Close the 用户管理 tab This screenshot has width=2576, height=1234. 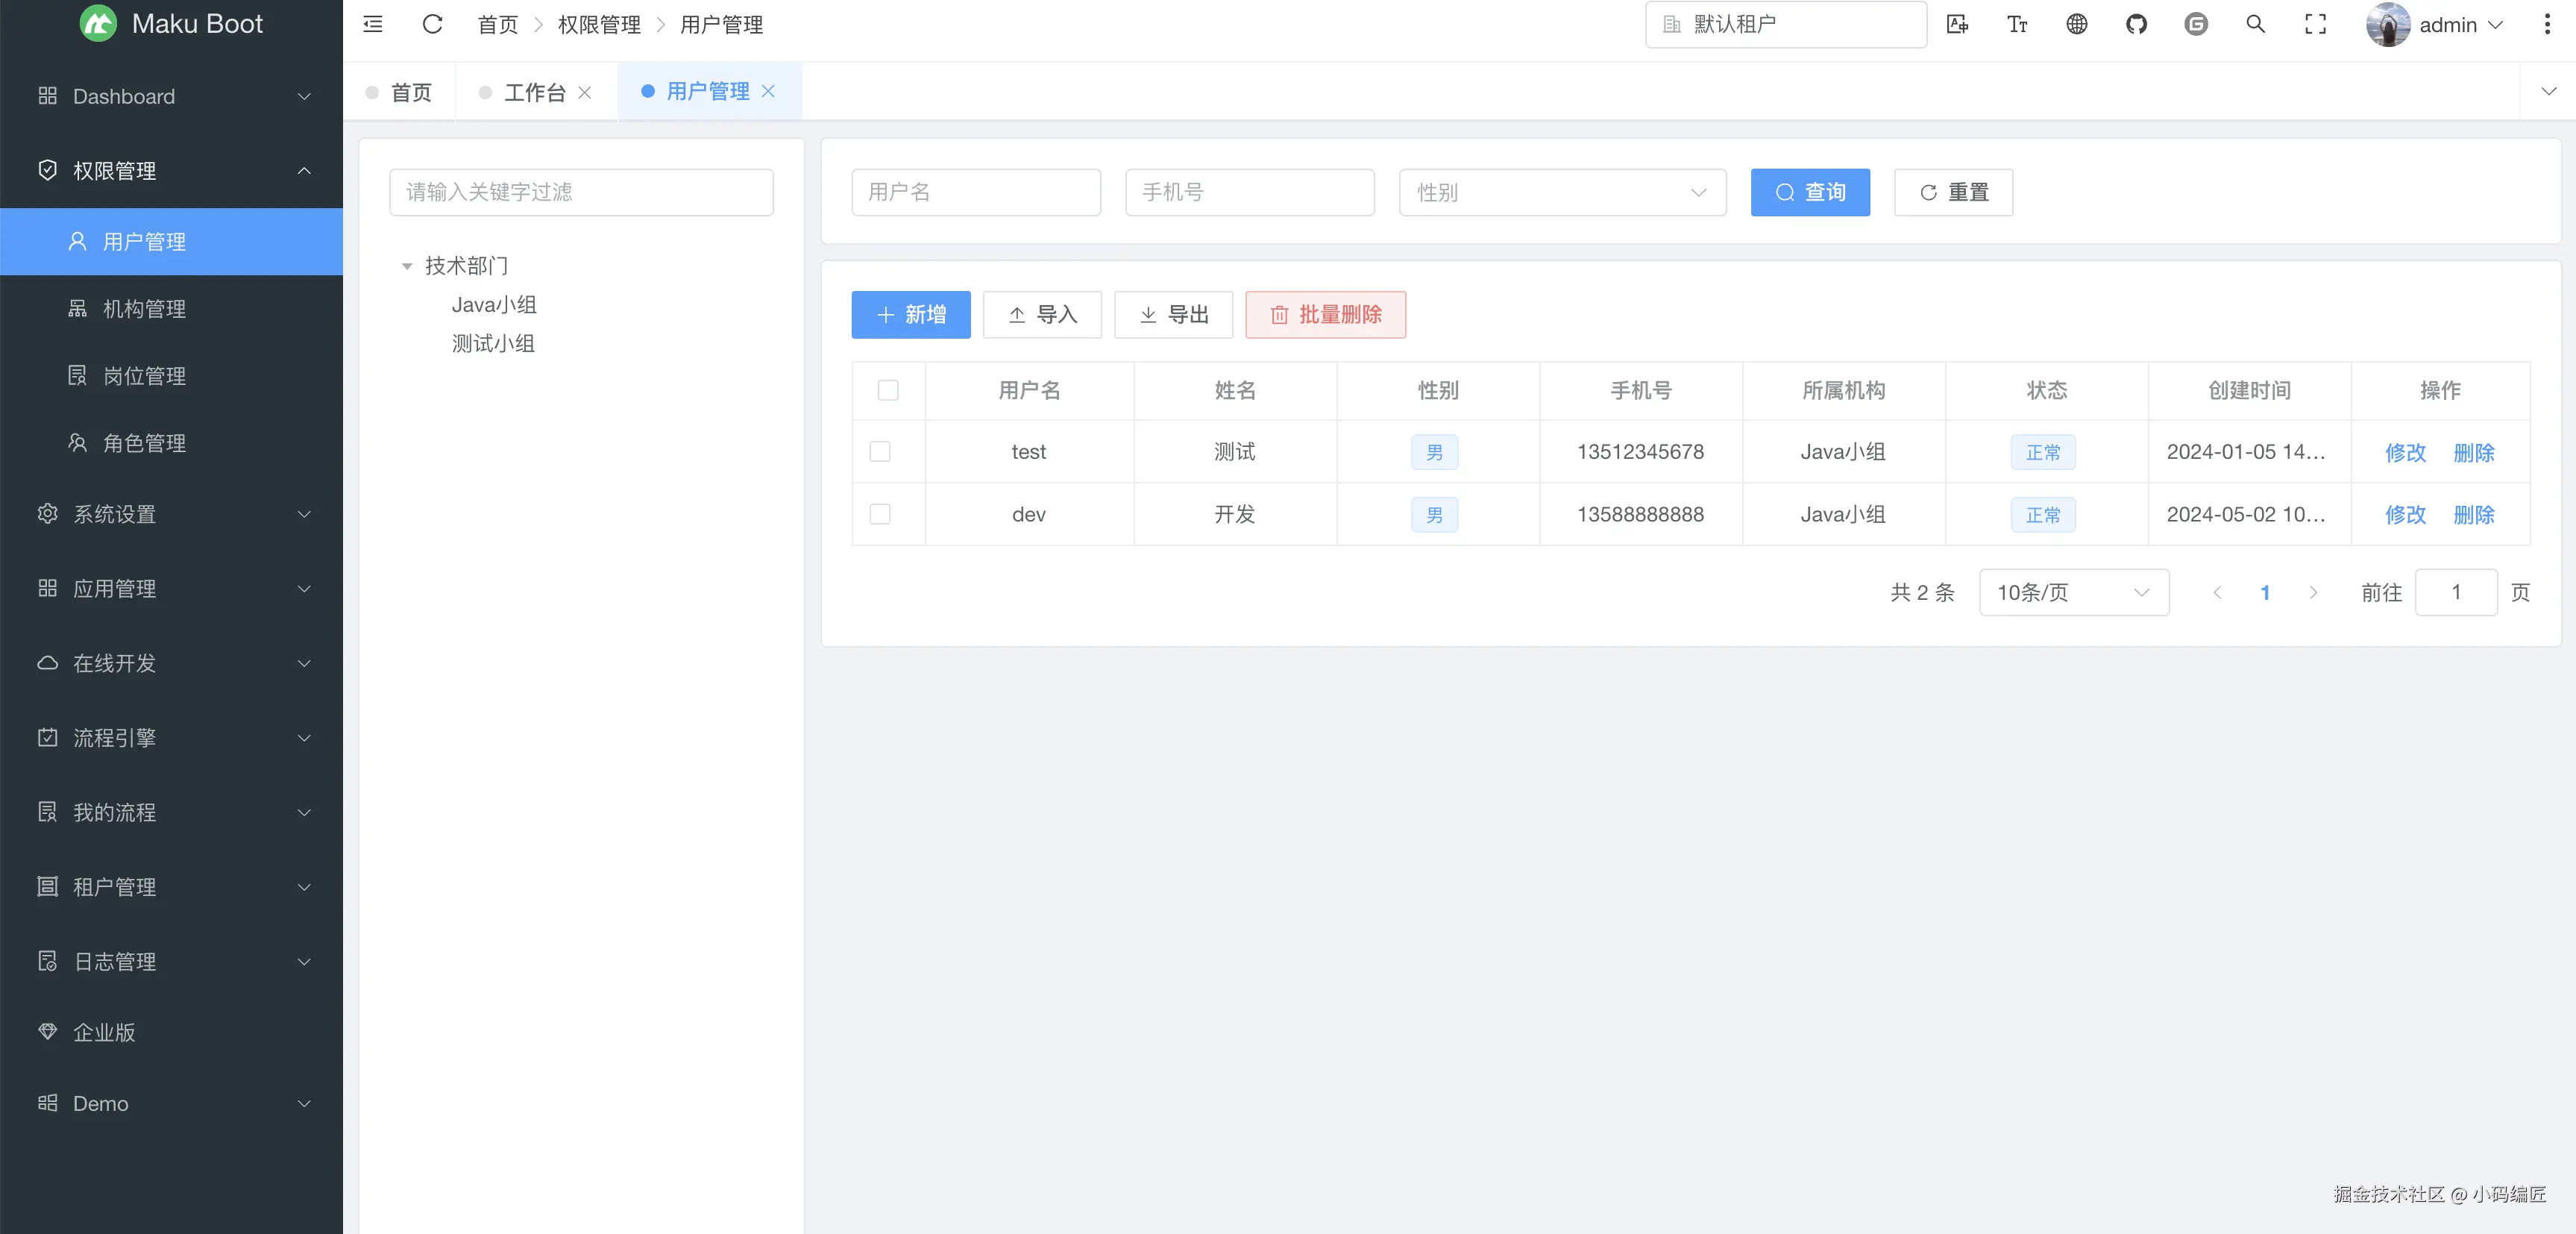[x=768, y=91]
